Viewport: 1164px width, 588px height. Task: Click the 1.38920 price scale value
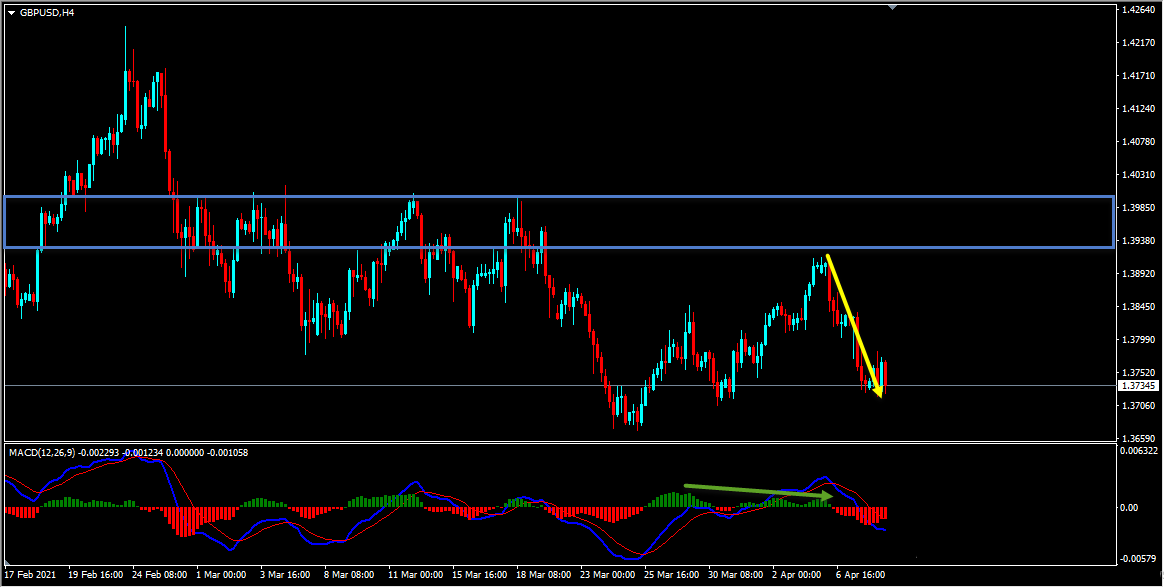tap(1138, 274)
